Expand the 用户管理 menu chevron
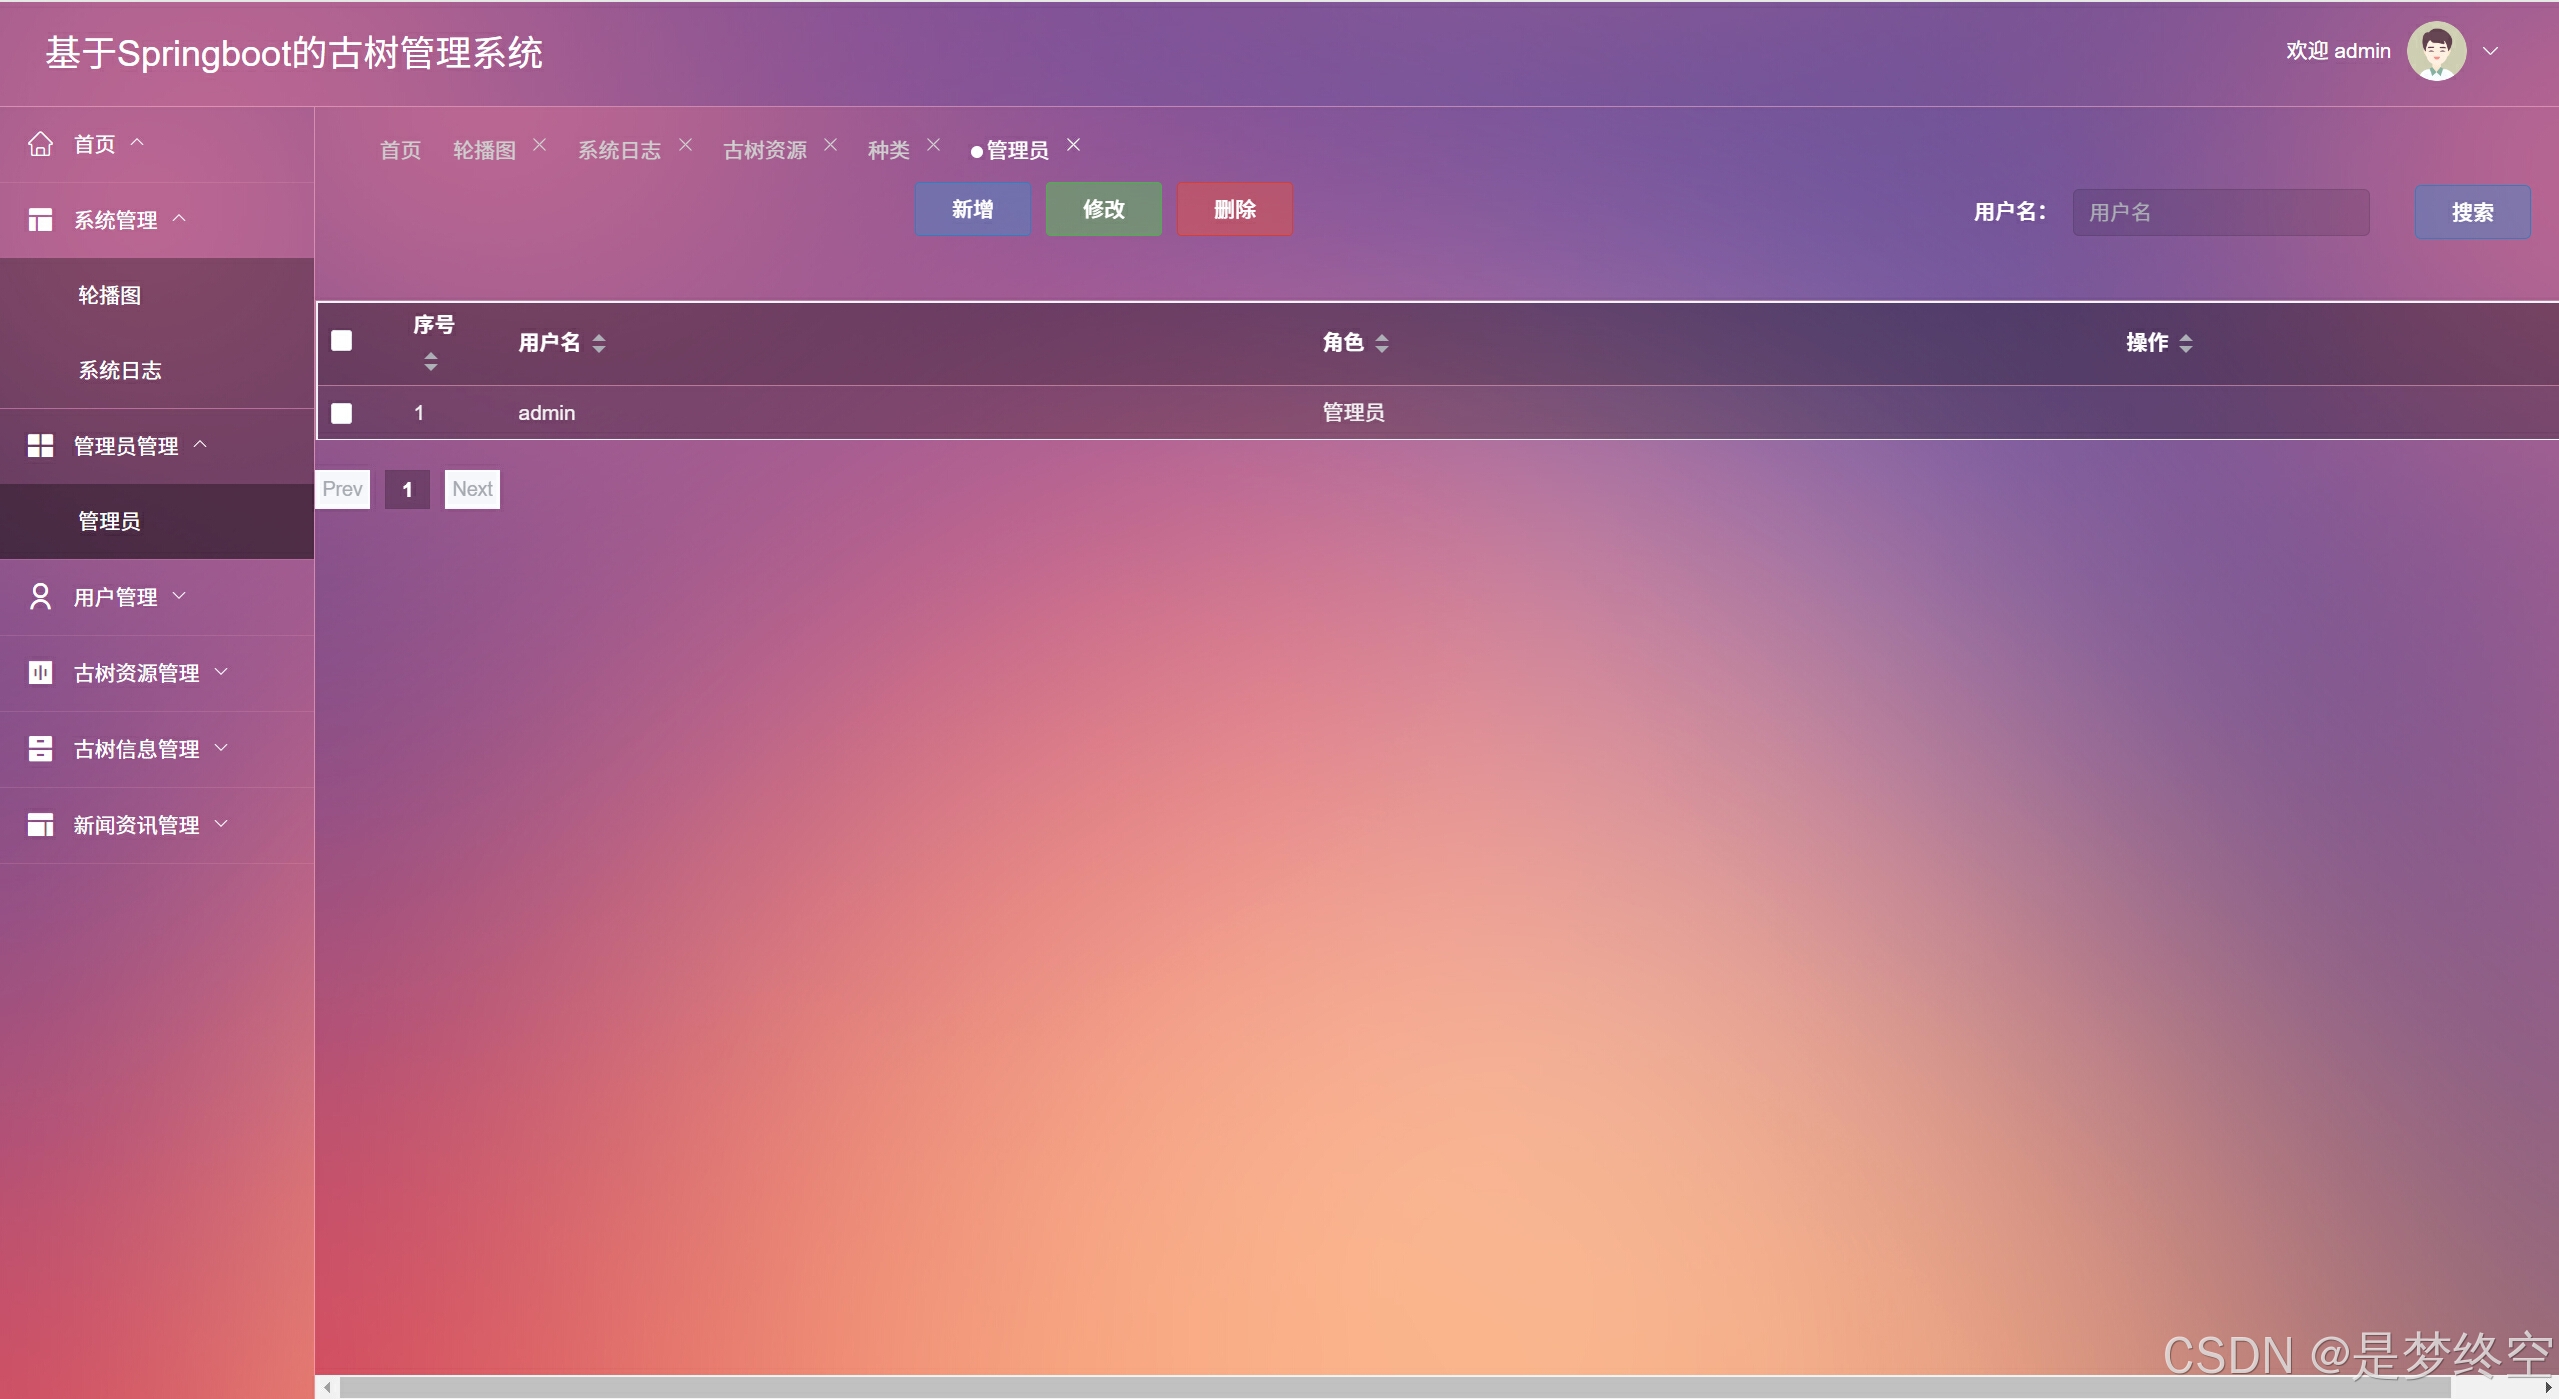The width and height of the screenshot is (2559, 1399). pyautogui.click(x=180, y=596)
